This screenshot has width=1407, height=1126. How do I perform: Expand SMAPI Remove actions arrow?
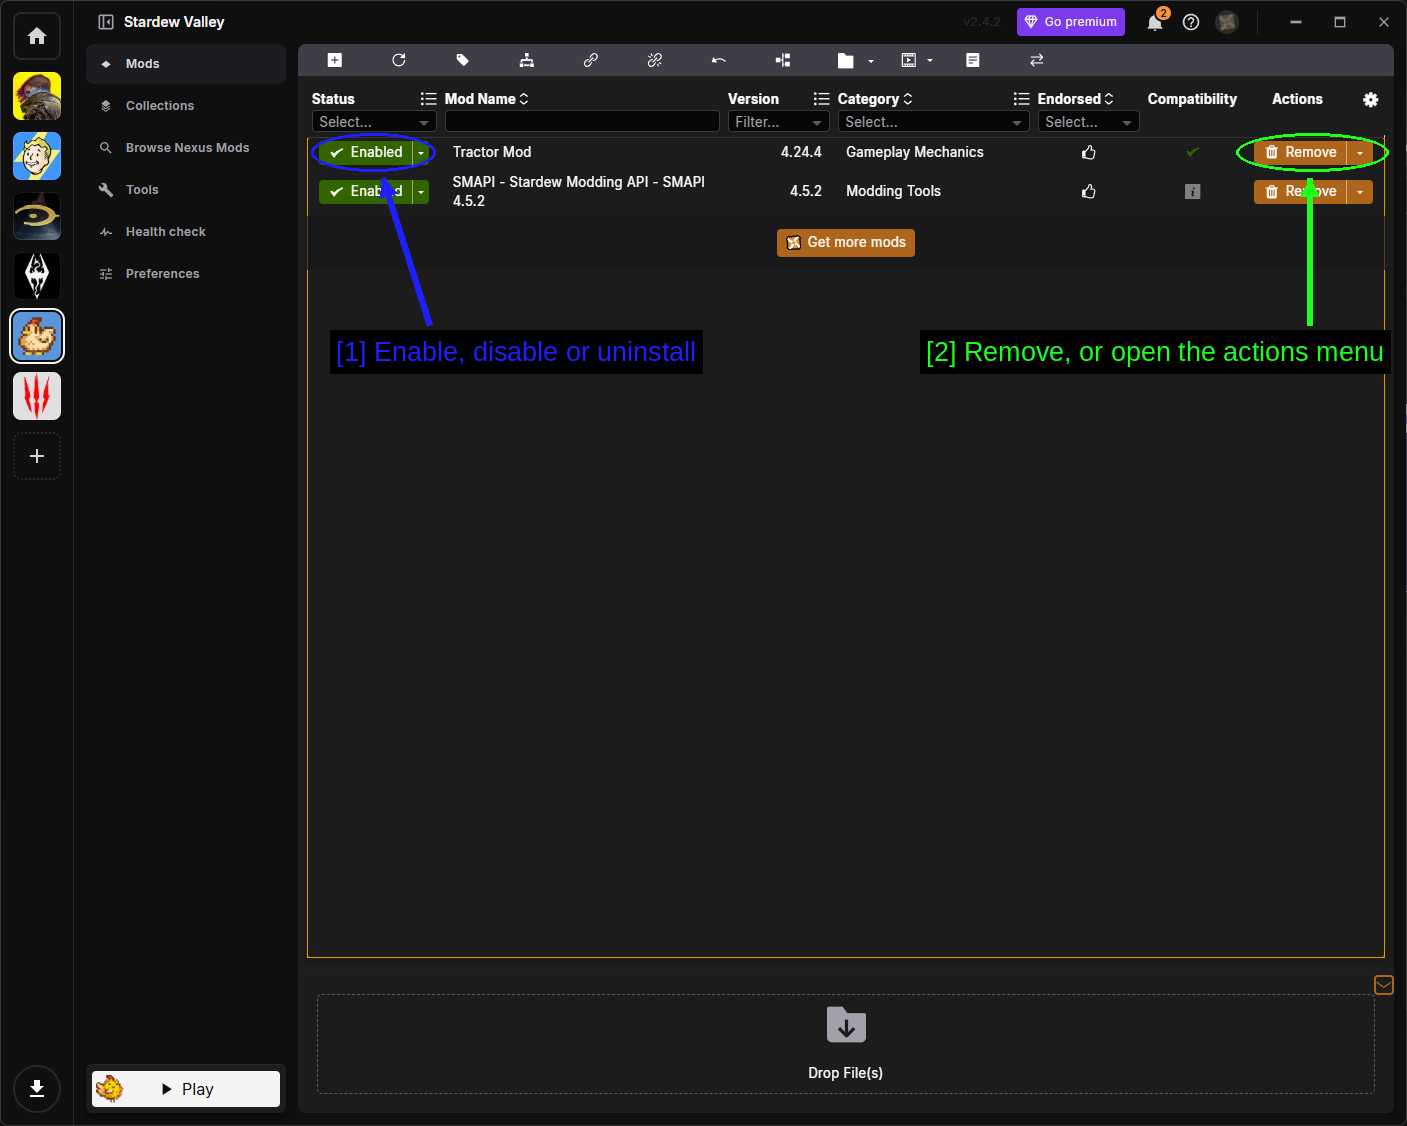click(x=1360, y=191)
